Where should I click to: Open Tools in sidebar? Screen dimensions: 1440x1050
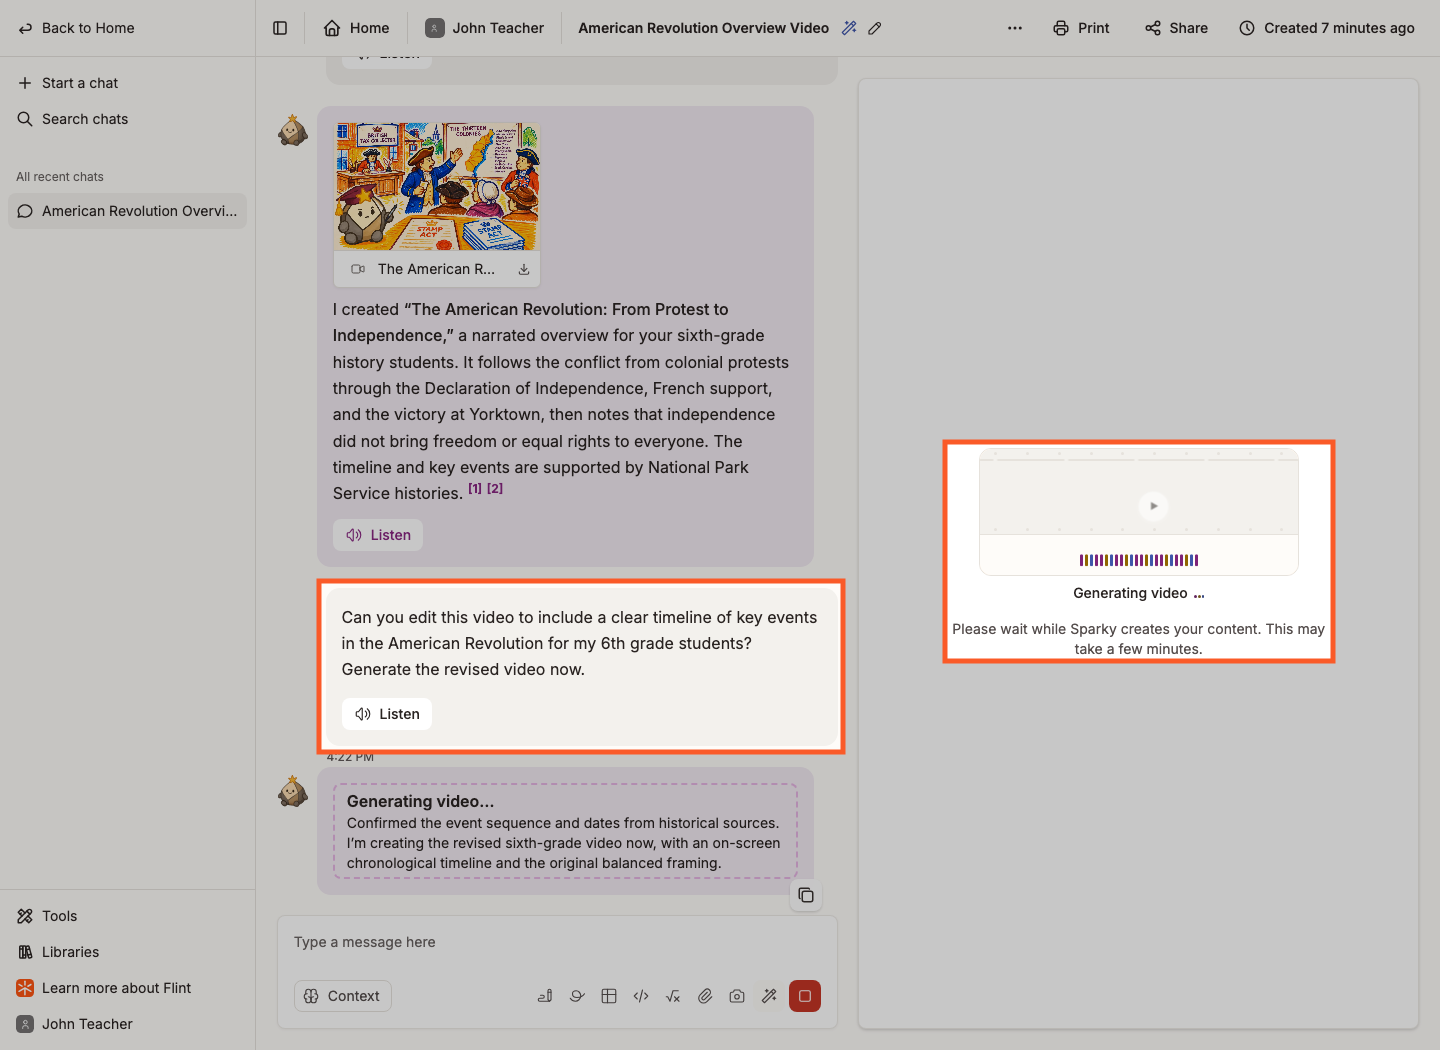pyautogui.click(x=47, y=916)
